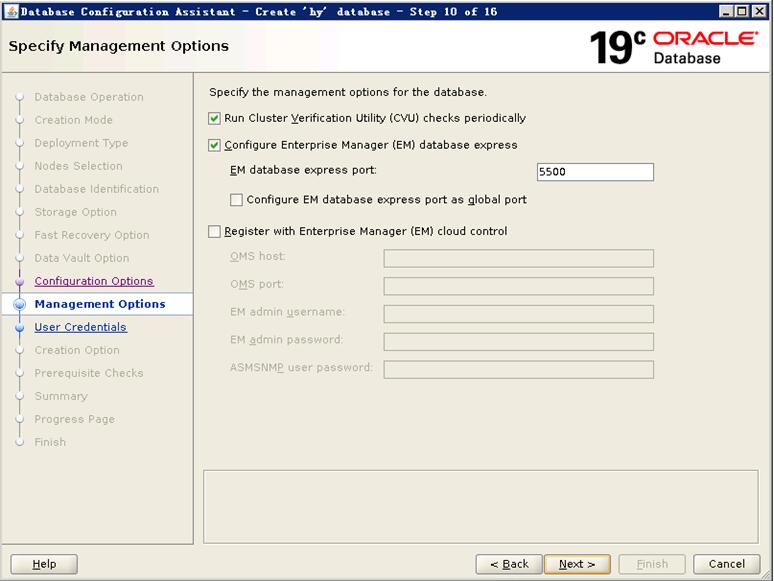774x581 pixels.
Task: Click the Summary step
Action: 61,396
